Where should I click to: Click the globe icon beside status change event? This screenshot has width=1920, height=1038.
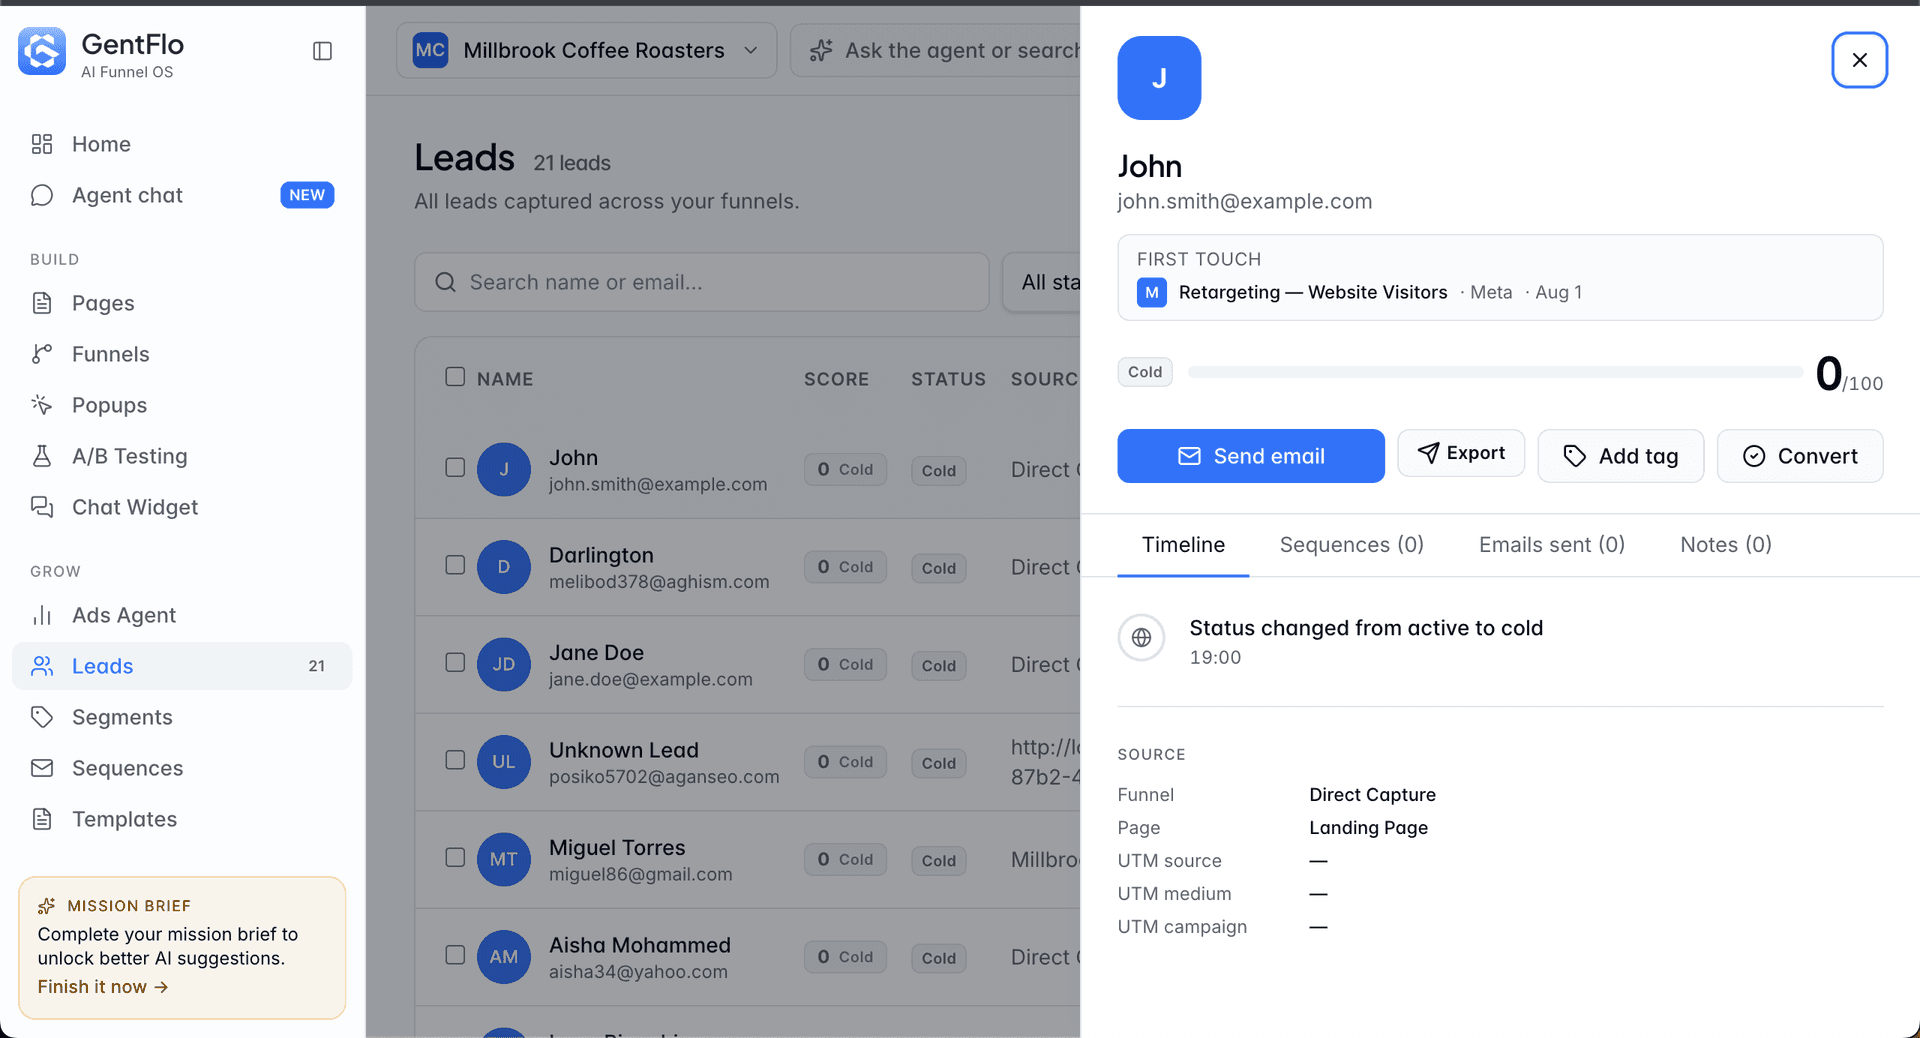point(1142,638)
